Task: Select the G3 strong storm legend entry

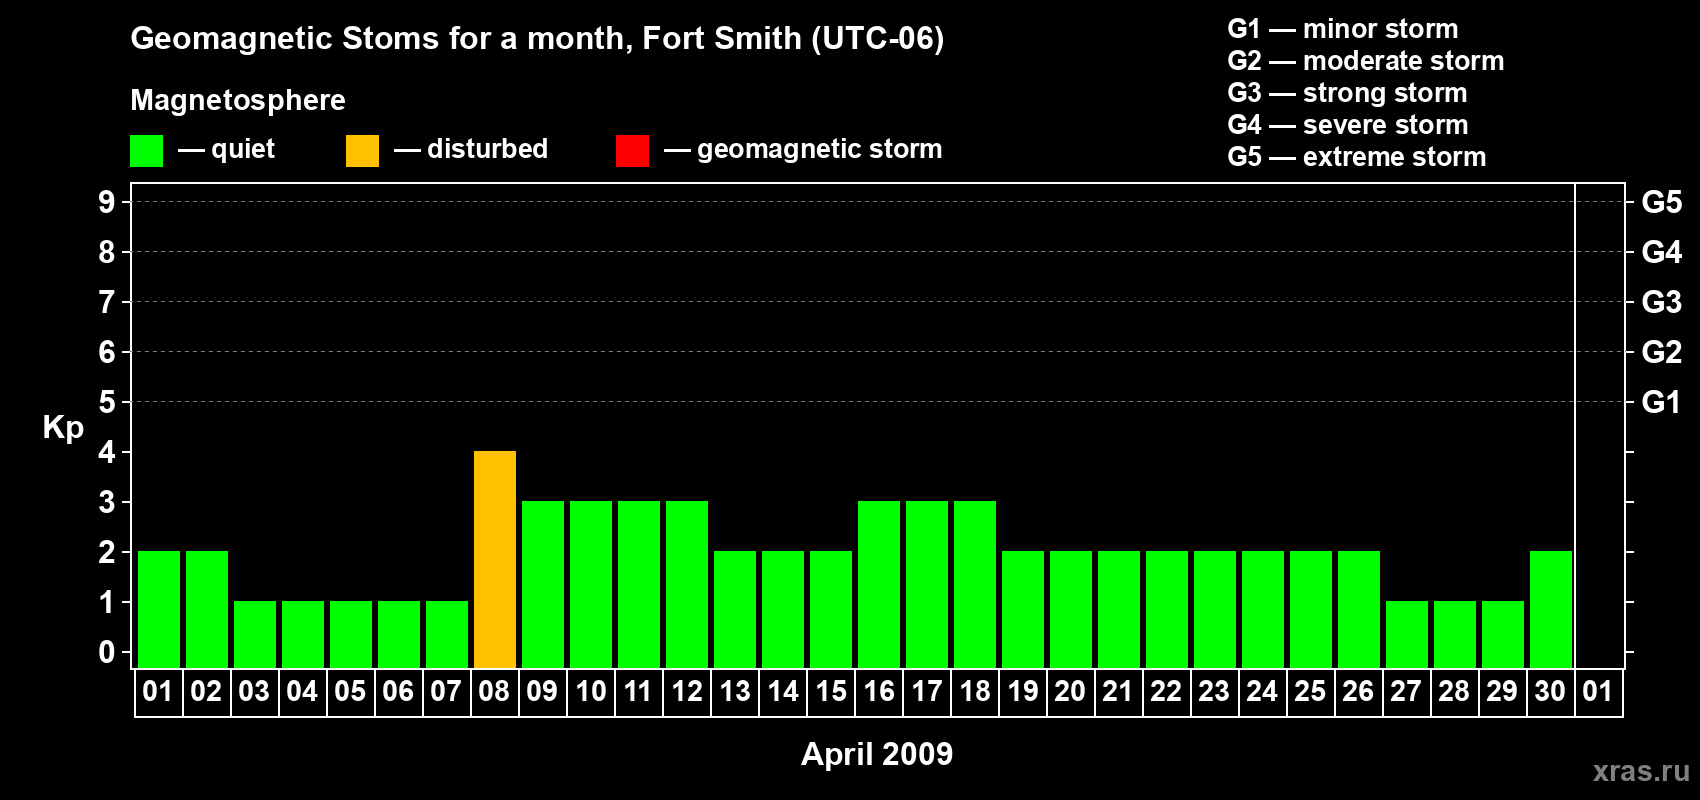Action: (1347, 93)
